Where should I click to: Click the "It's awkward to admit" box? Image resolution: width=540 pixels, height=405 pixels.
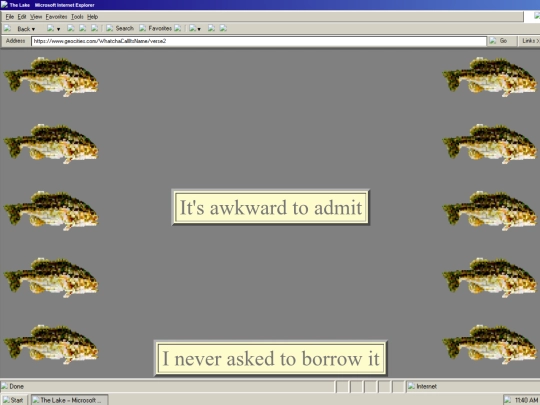point(271,208)
